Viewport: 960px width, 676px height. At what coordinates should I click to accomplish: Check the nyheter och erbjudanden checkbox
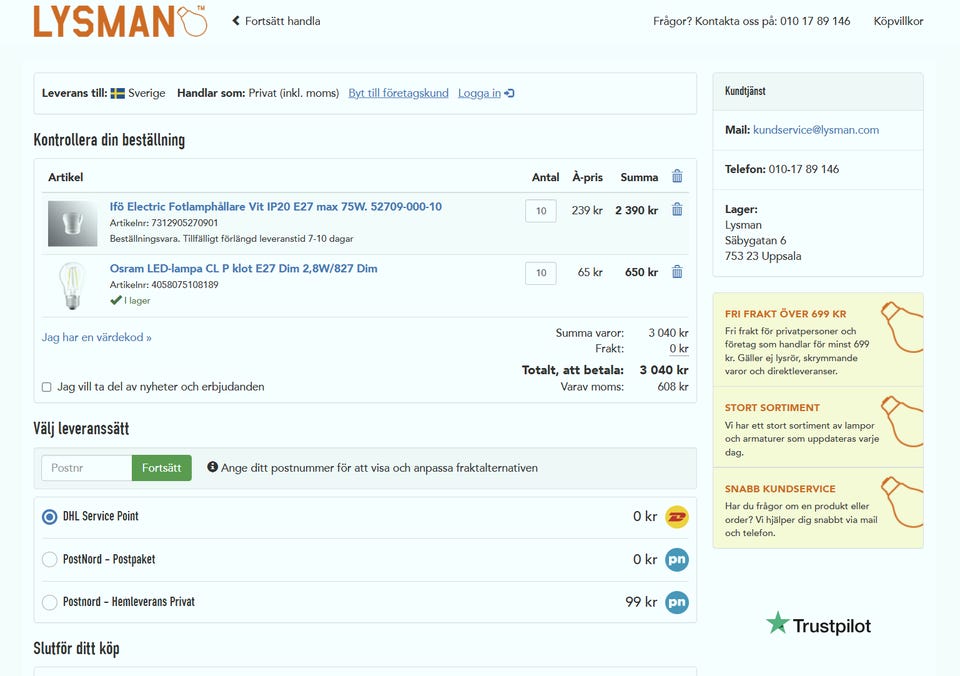[47, 387]
